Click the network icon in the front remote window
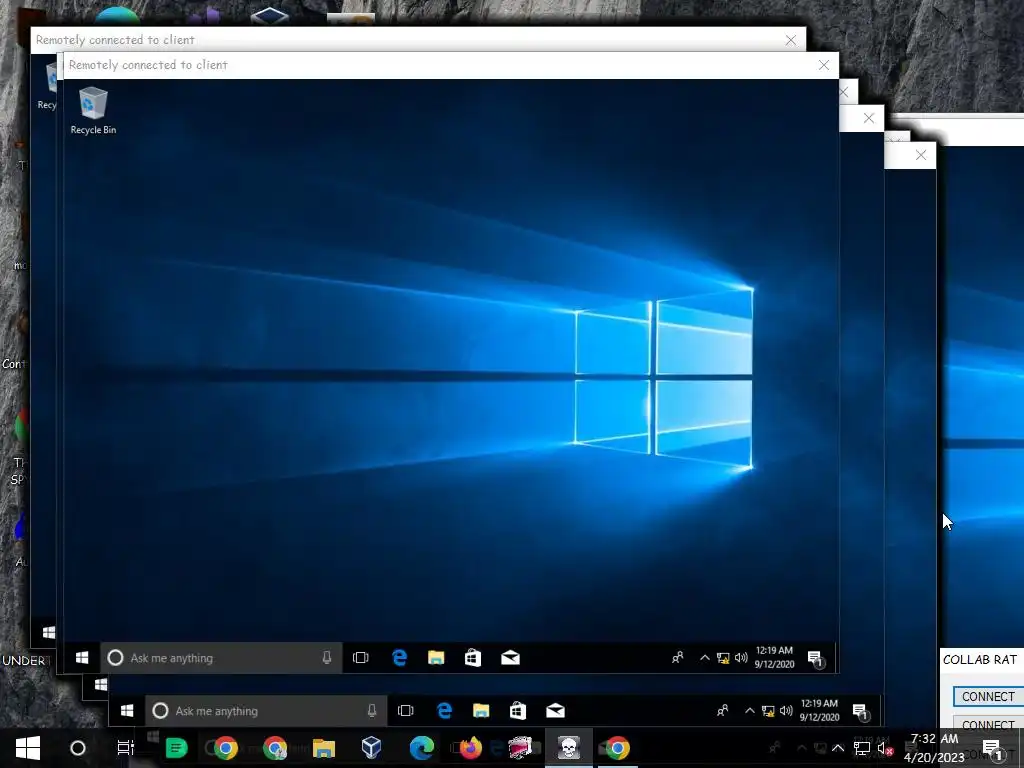This screenshot has height=768, width=1024. point(723,658)
